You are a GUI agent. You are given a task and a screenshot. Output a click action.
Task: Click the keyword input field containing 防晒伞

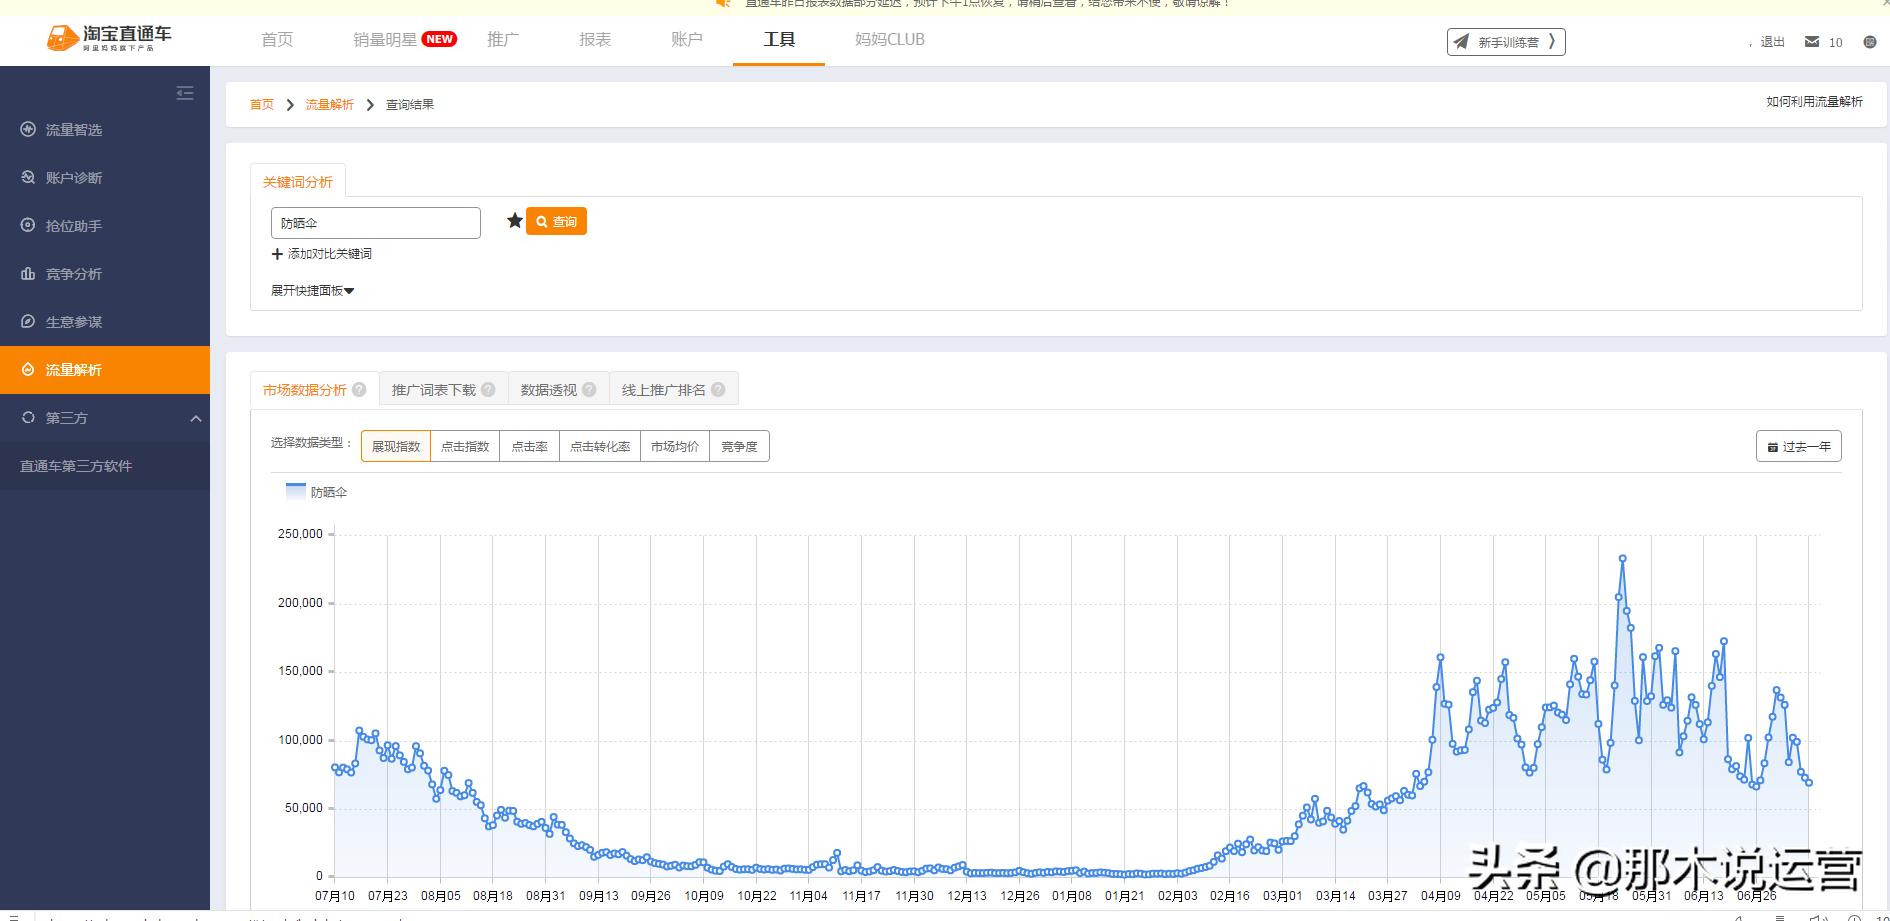[x=375, y=223]
